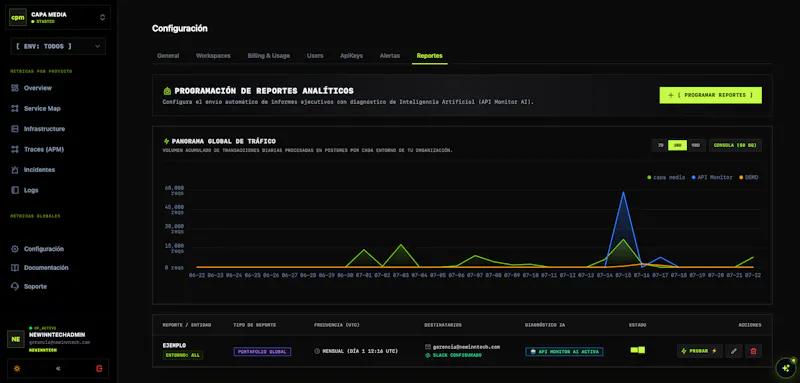The image size is (800, 383).
Task: Open the AI assistant floating button
Action: [785, 367]
